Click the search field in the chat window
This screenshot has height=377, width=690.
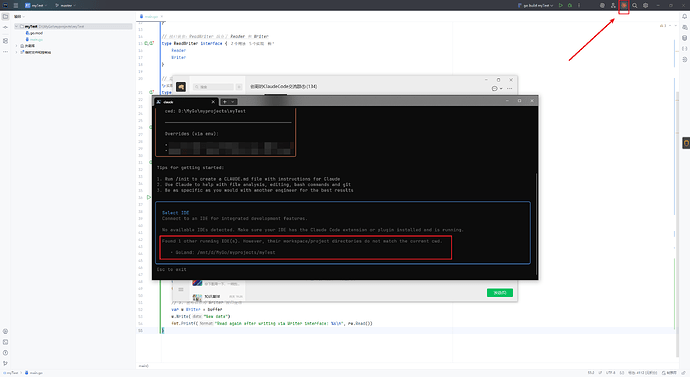coord(213,87)
